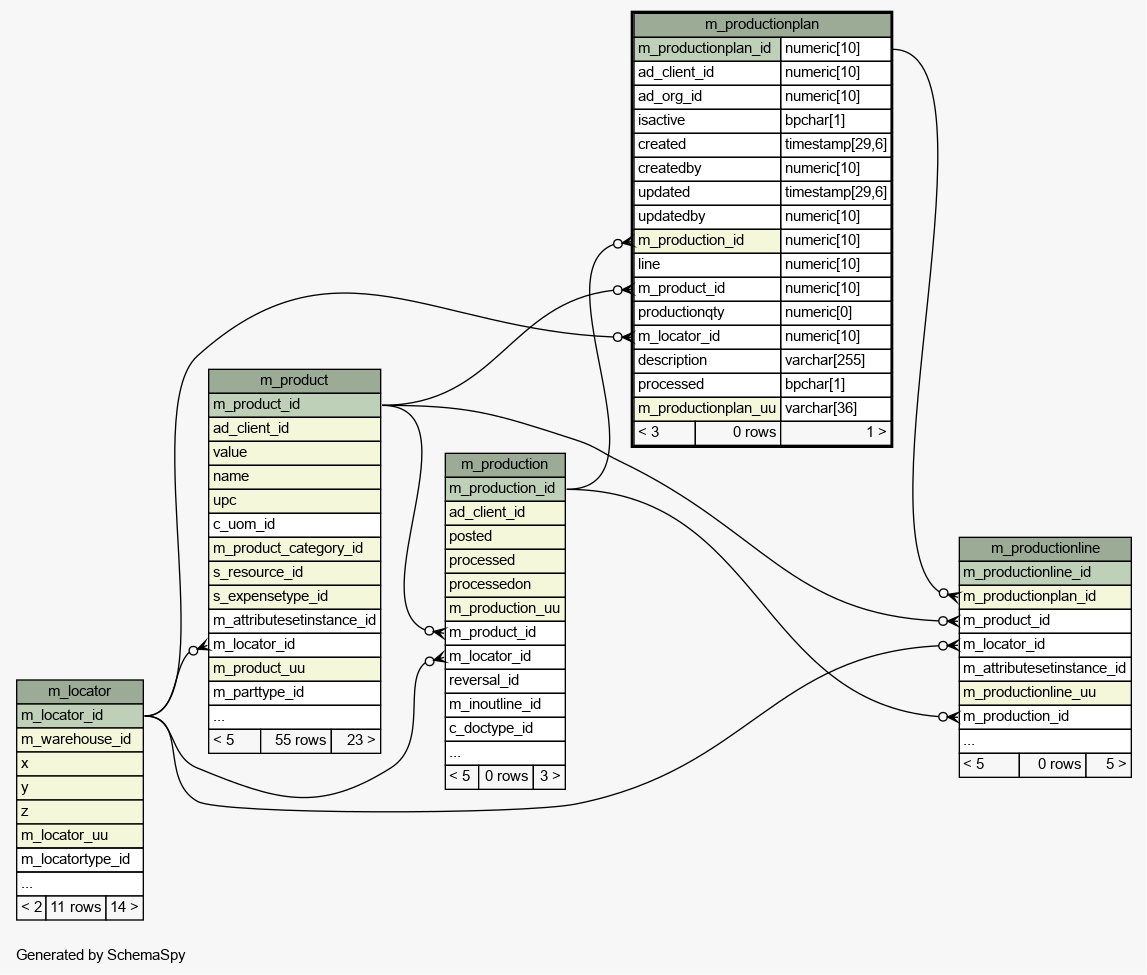Select m_locator_uu column
The width and height of the screenshot is (1147, 975).
point(80,835)
